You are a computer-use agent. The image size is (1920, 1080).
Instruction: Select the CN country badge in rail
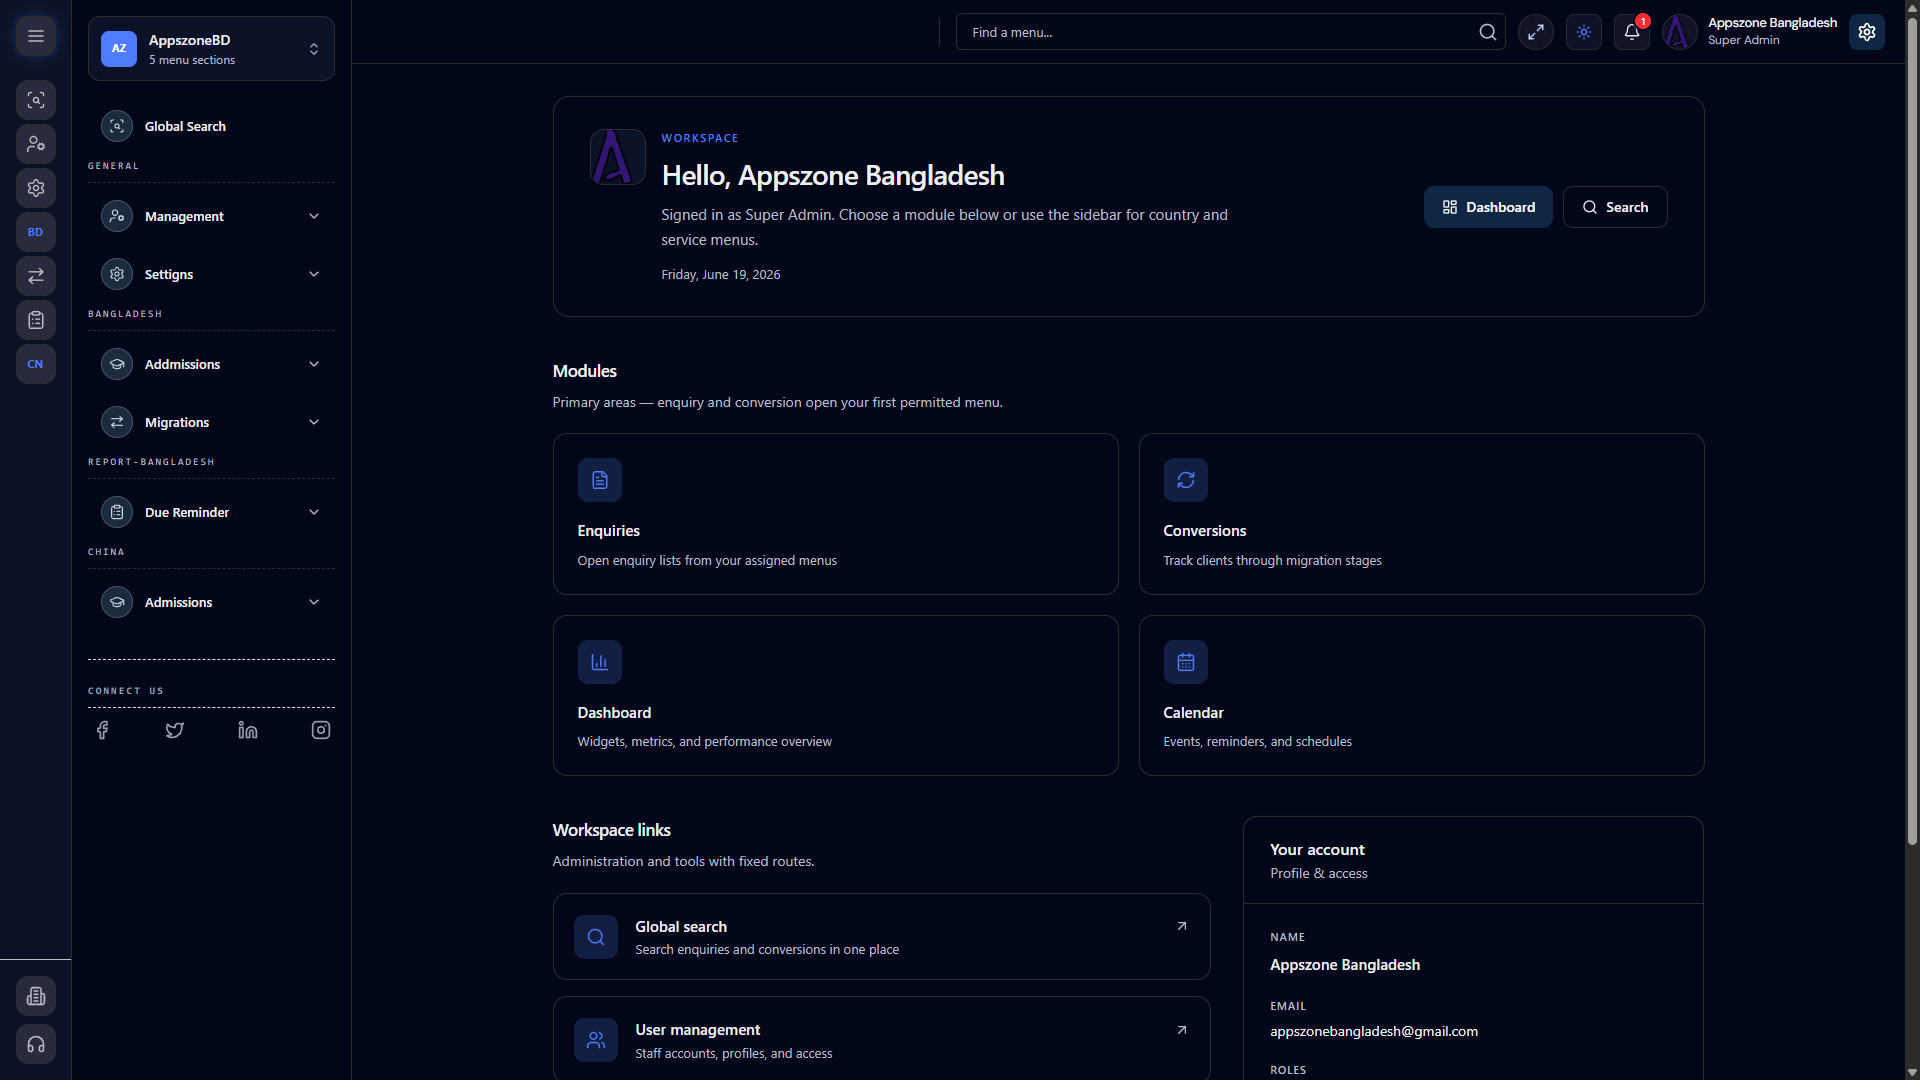[x=36, y=364]
